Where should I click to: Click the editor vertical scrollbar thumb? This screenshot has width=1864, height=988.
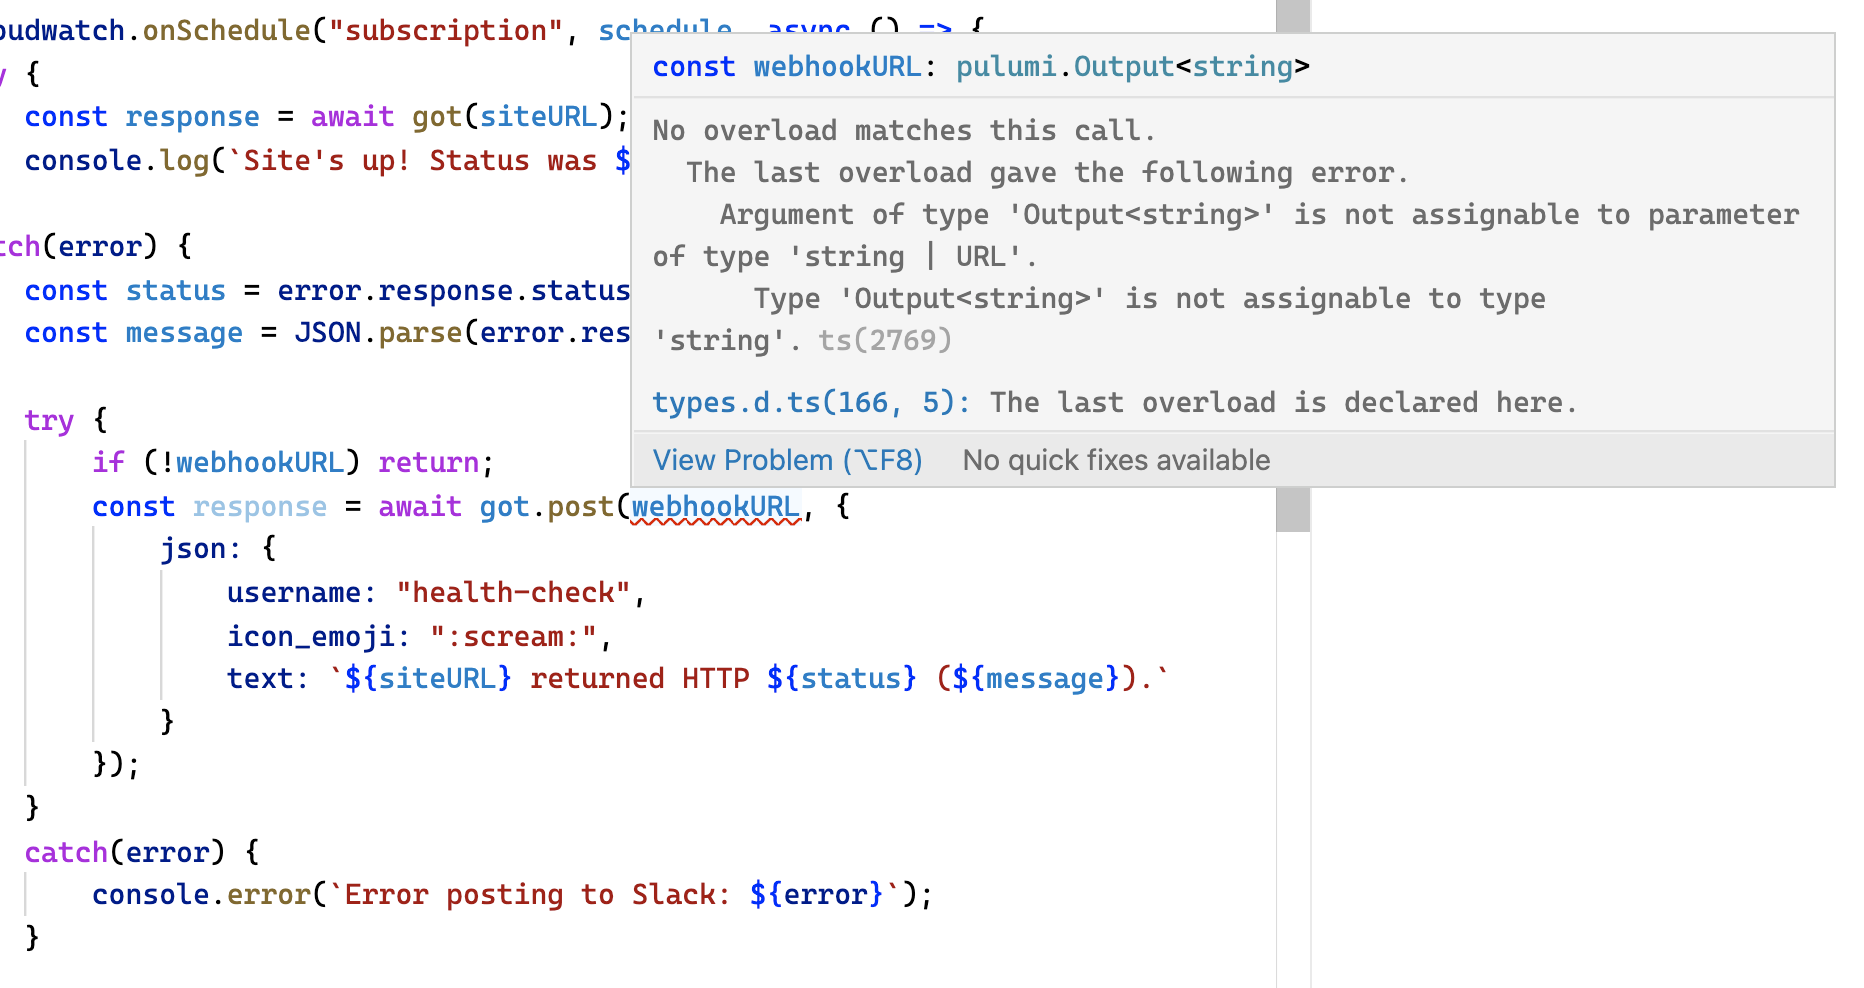coord(1293,266)
